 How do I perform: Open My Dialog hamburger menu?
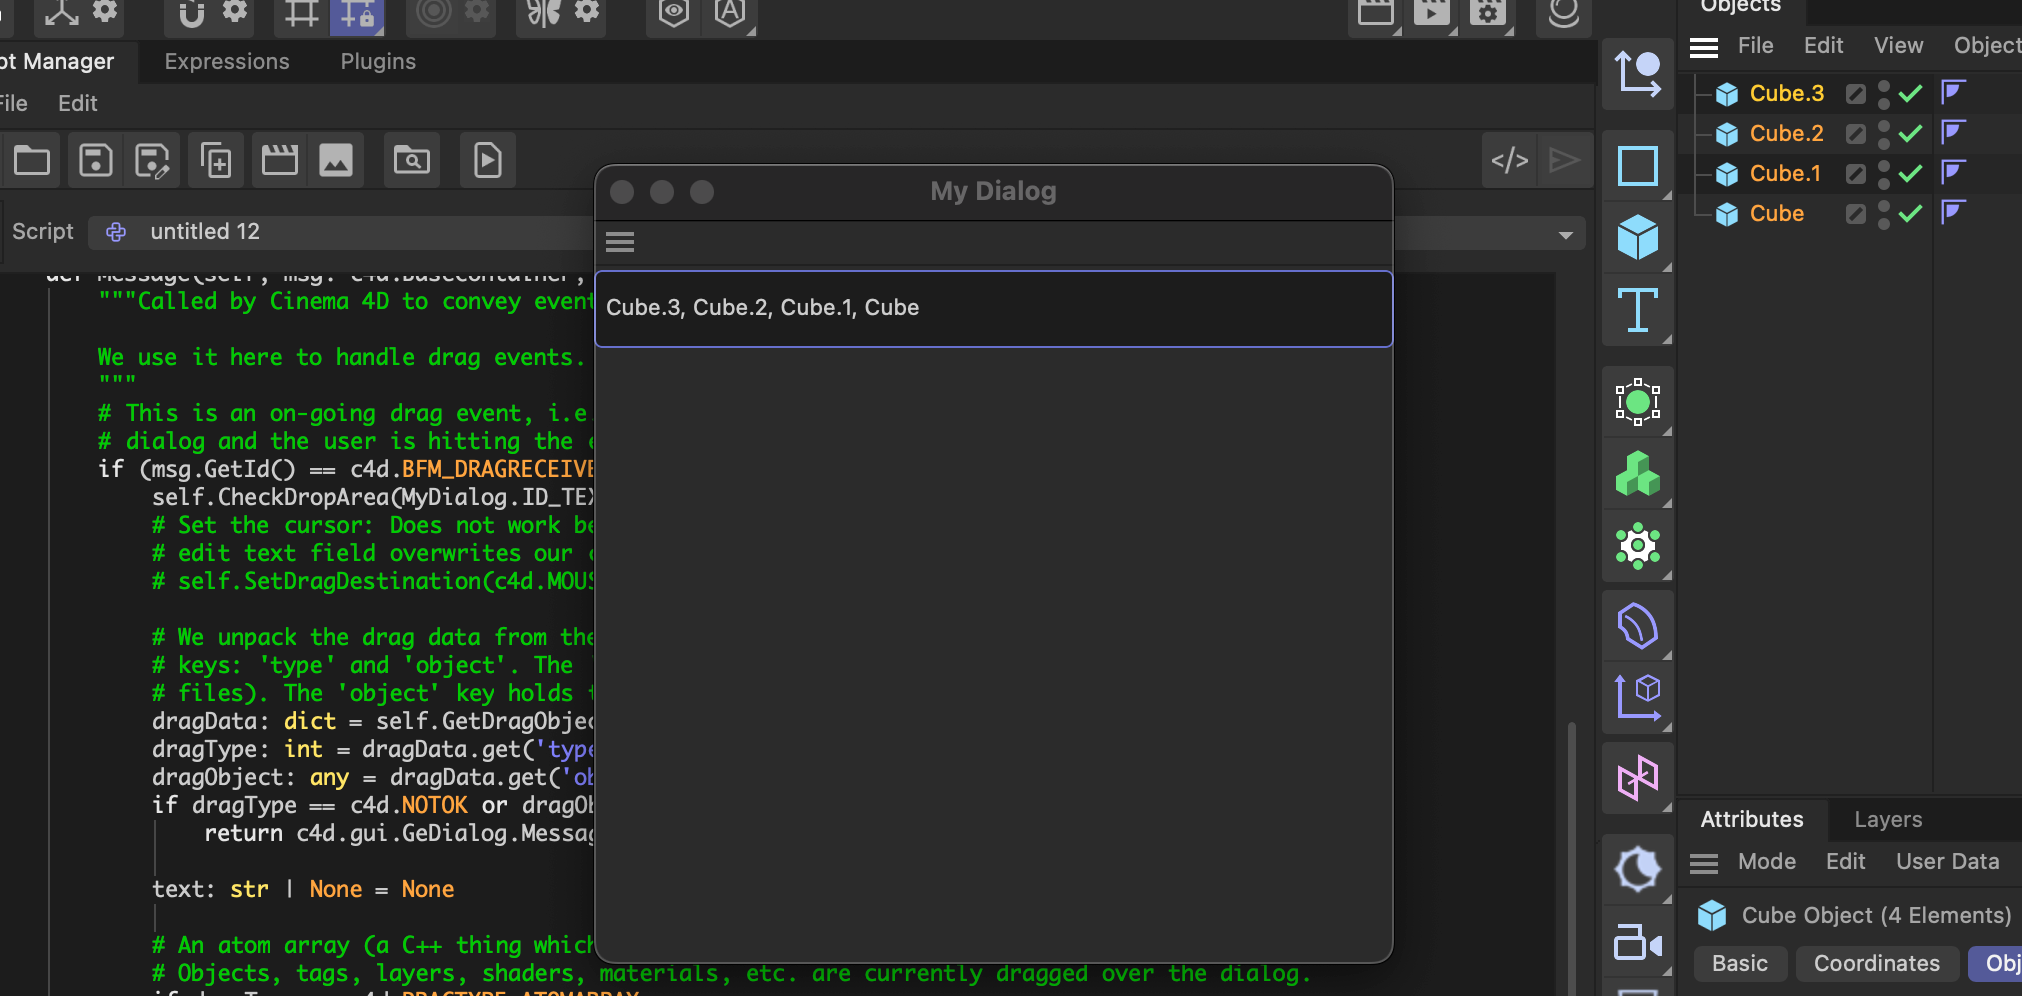pos(620,242)
